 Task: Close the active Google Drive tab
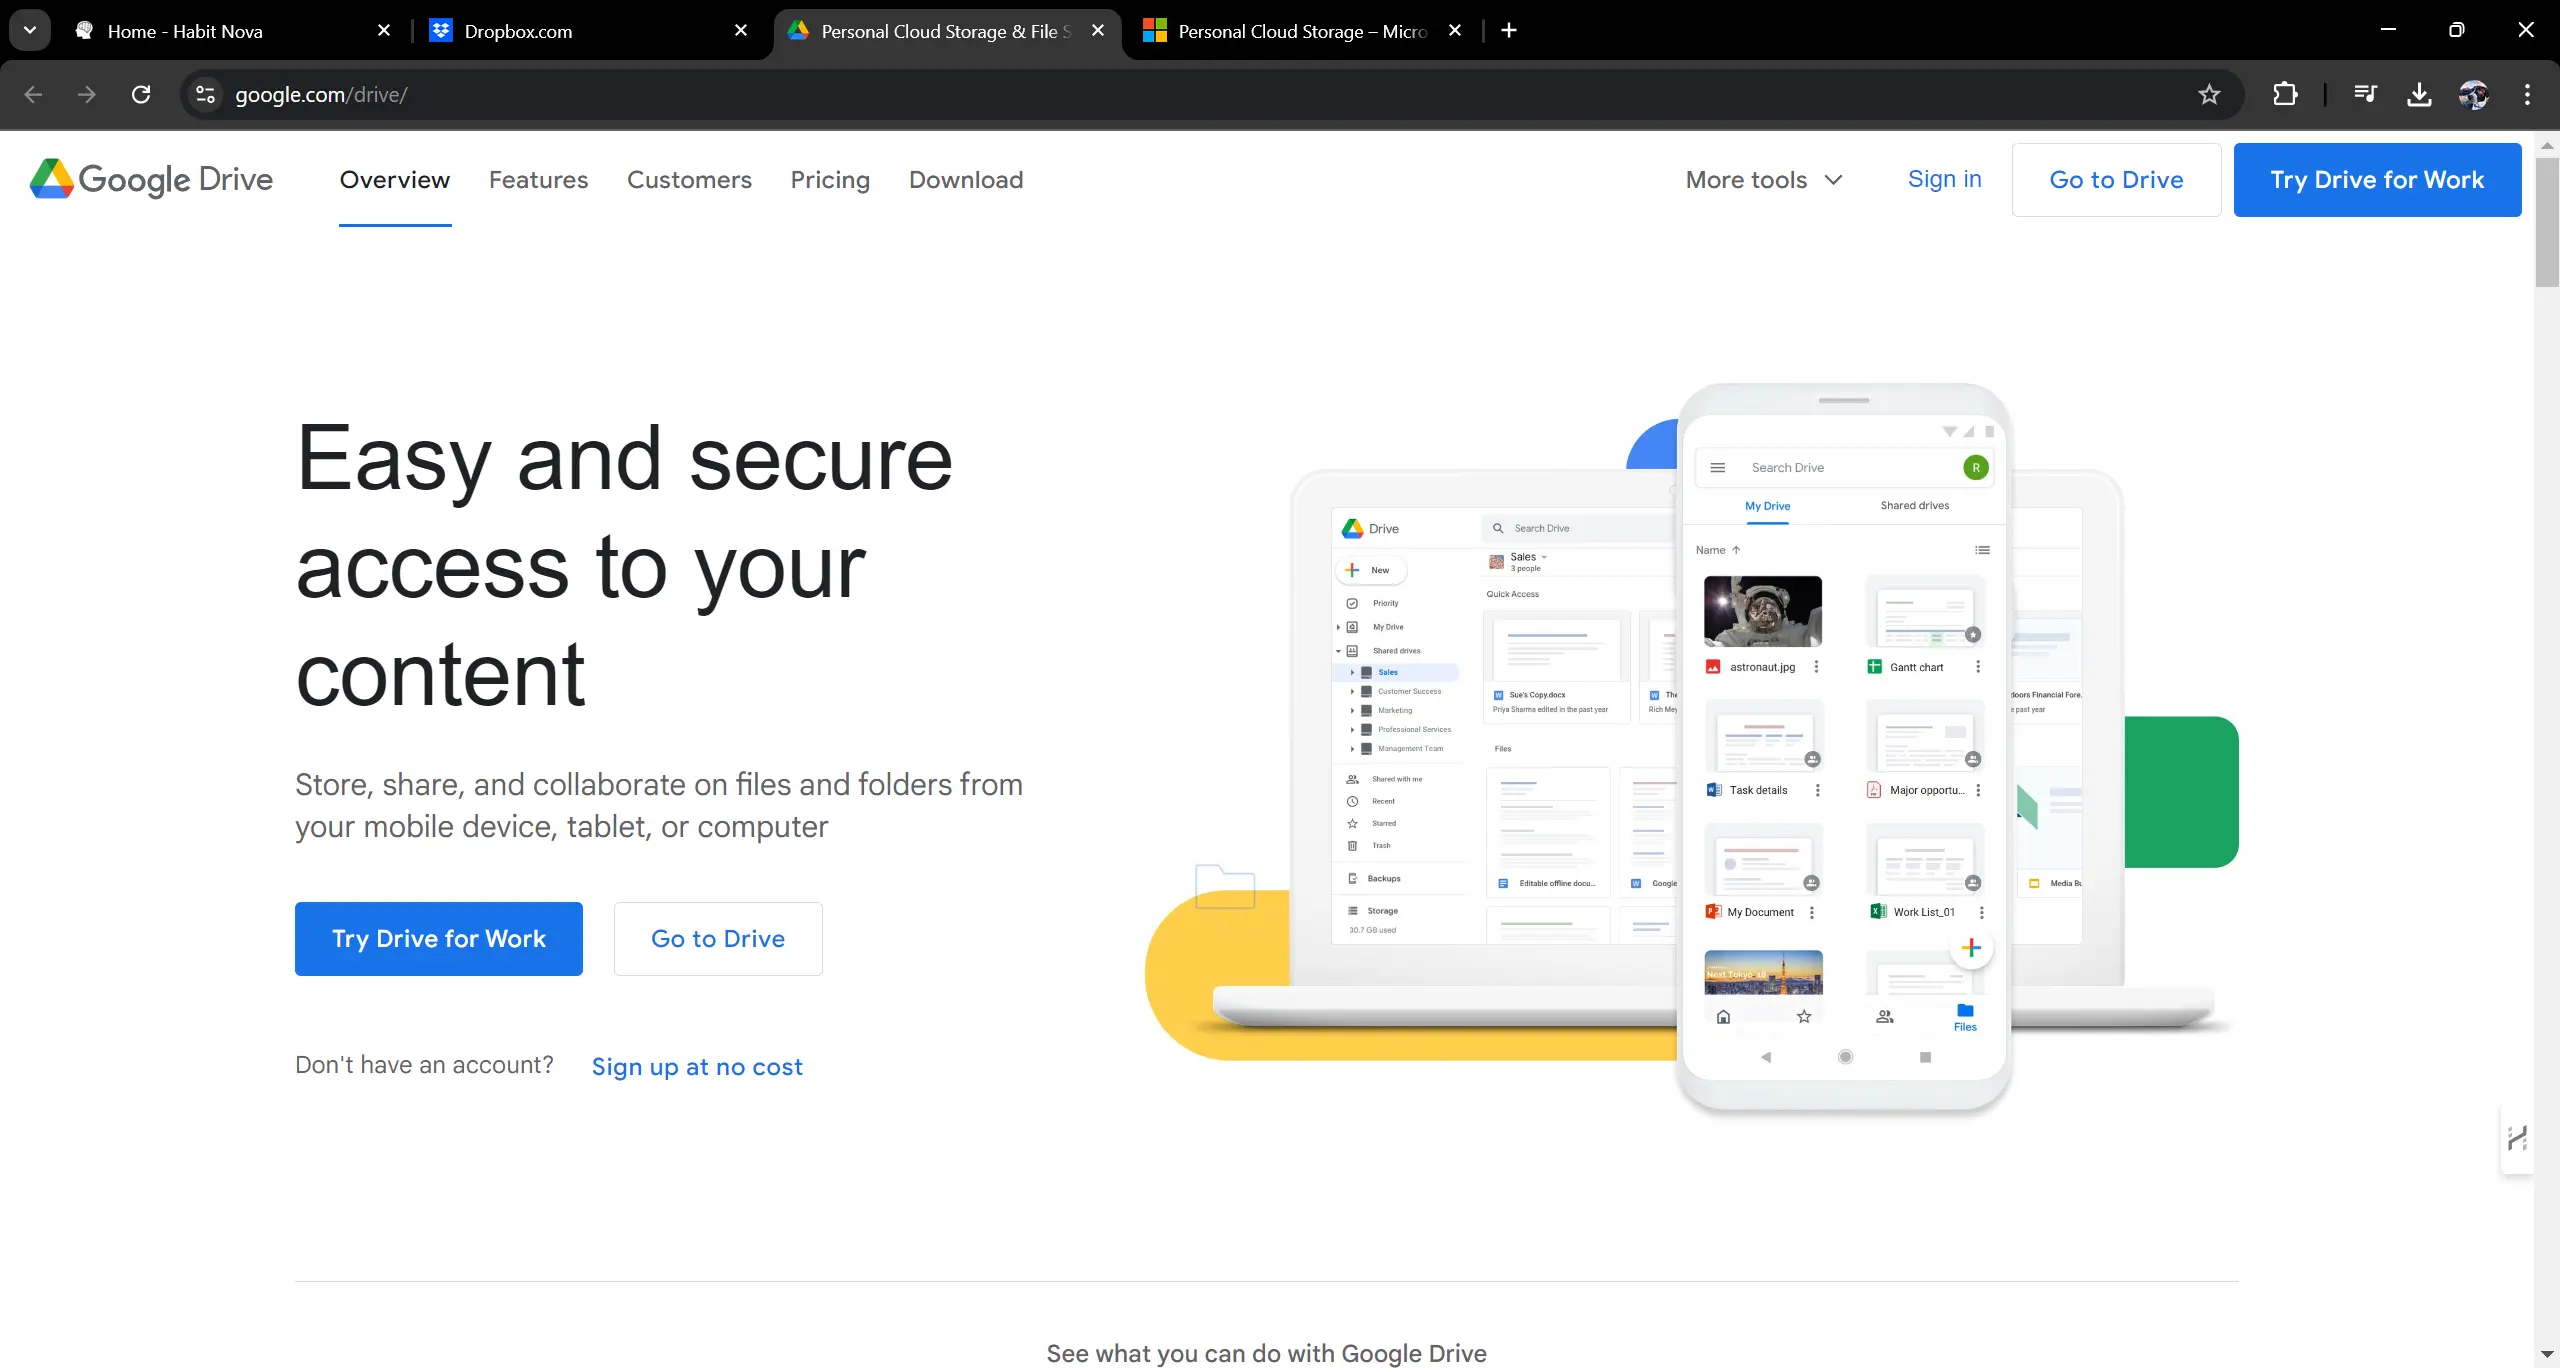[1098, 31]
